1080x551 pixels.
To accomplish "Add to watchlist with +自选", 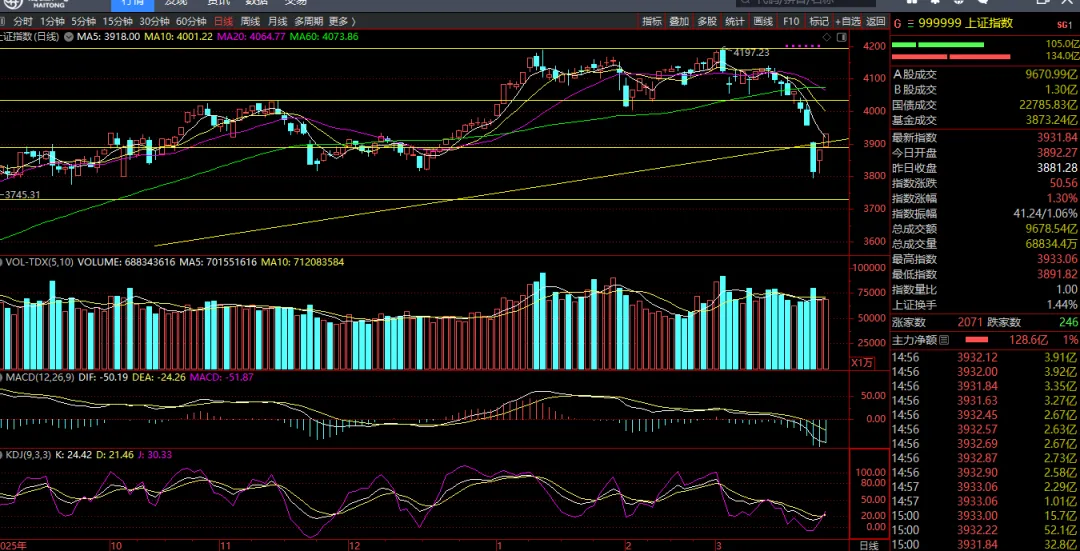I will pyautogui.click(x=848, y=21).
